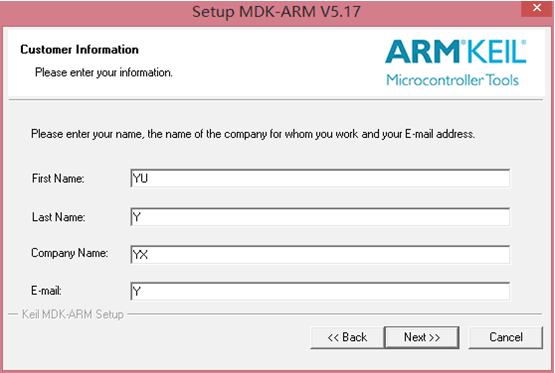Go to the next setup step

pyautogui.click(x=422, y=337)
